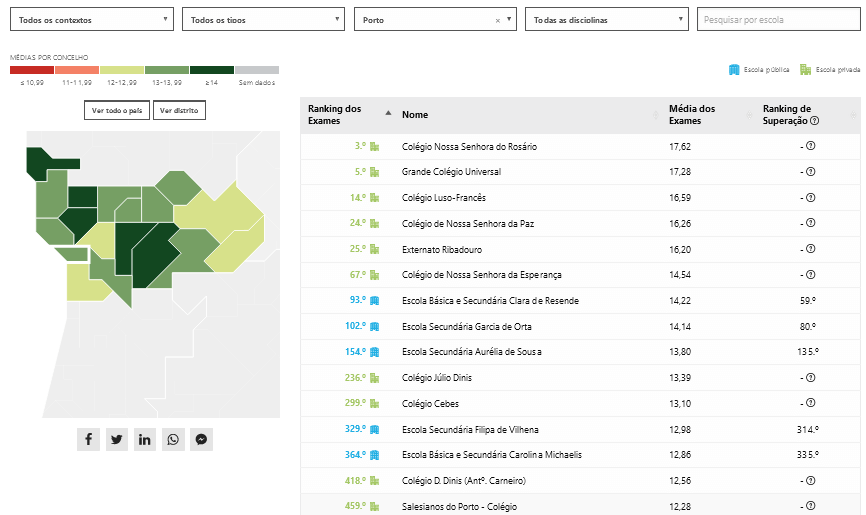Click the WhatsApp share icon
Viewport: 866px width, 515px height.
tap(173, 439)
